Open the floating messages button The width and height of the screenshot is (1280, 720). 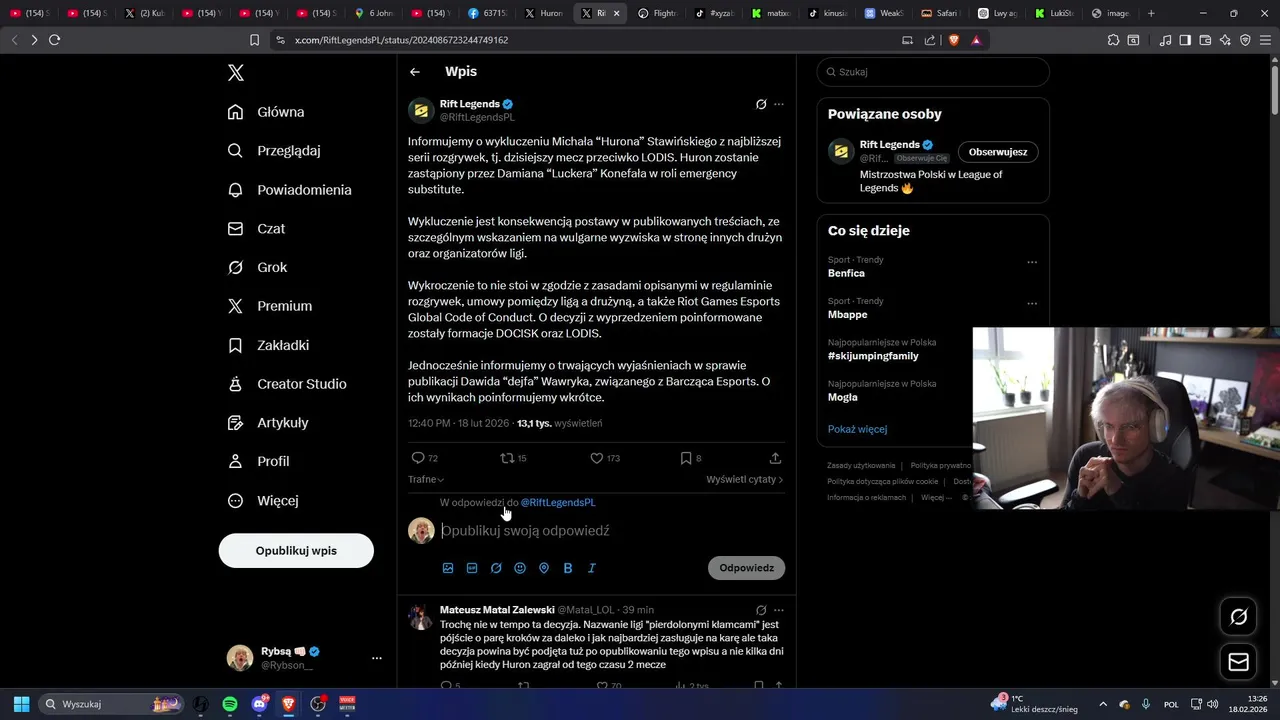click(x=1238, y=662)
